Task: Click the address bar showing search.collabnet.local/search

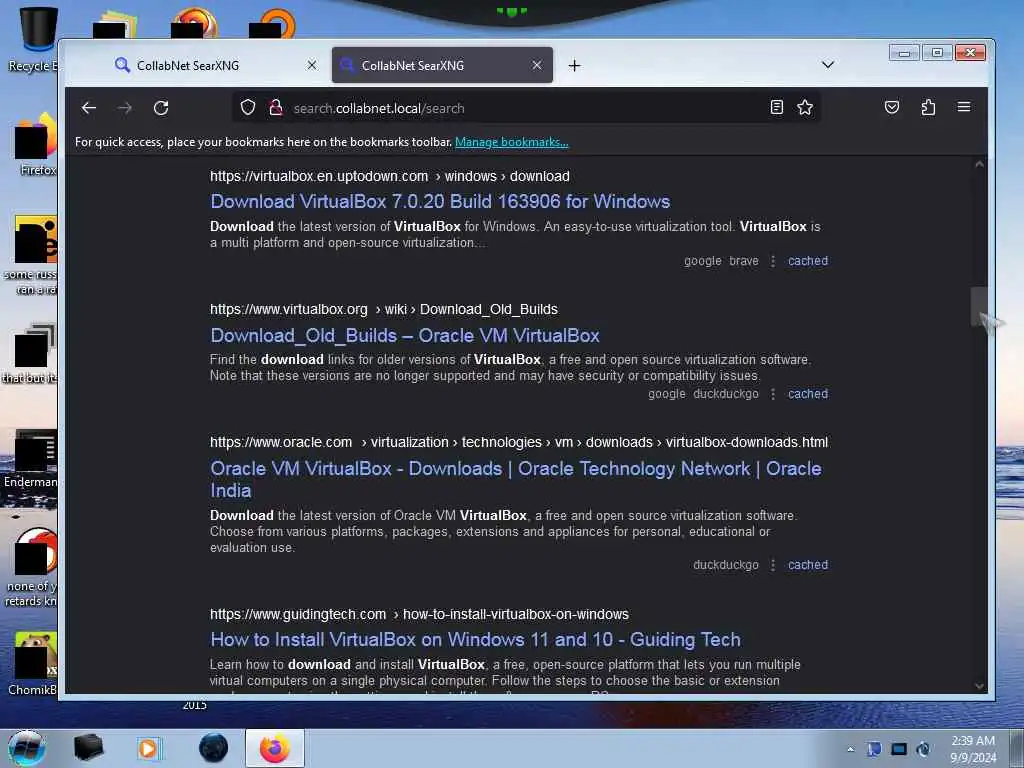Action: tap(526, 108)
